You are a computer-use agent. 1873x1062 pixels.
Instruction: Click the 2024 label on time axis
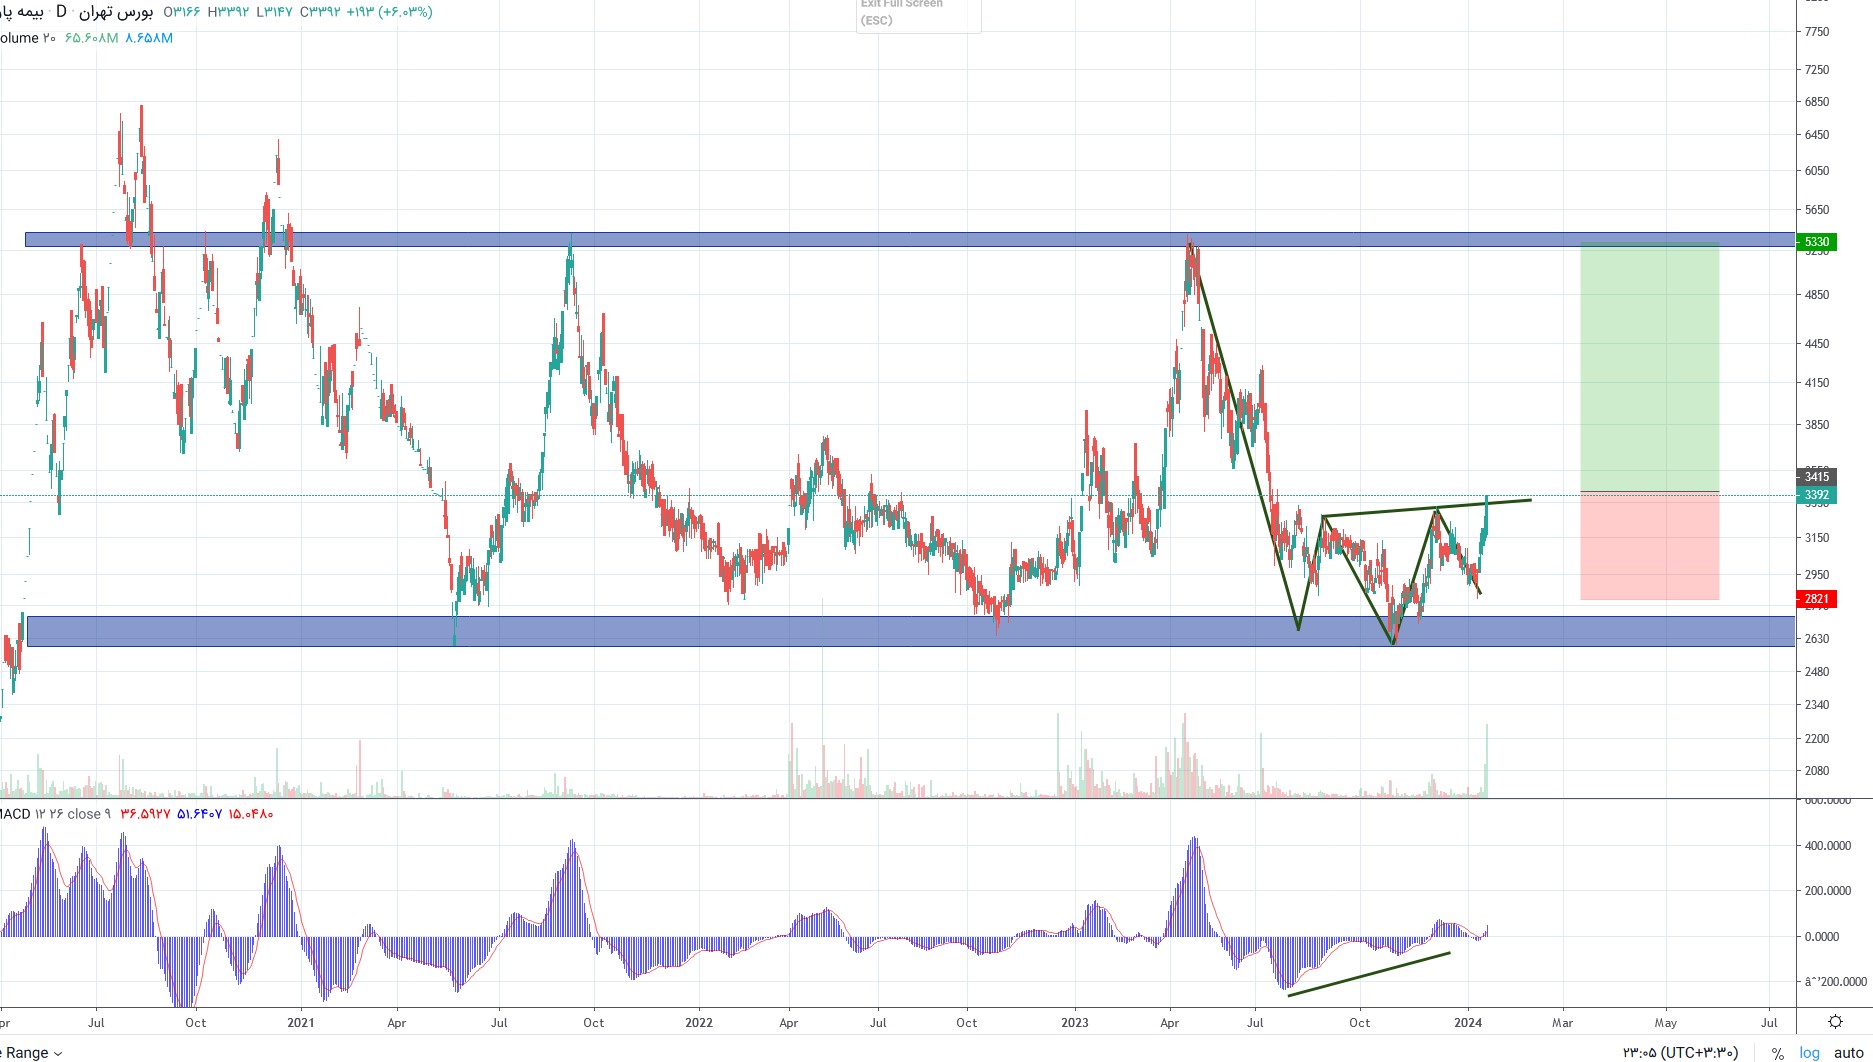(1468, 1023)
